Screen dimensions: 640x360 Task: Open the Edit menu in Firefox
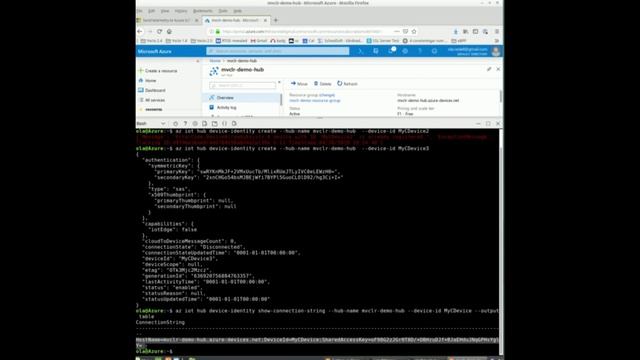pos(151,11)
